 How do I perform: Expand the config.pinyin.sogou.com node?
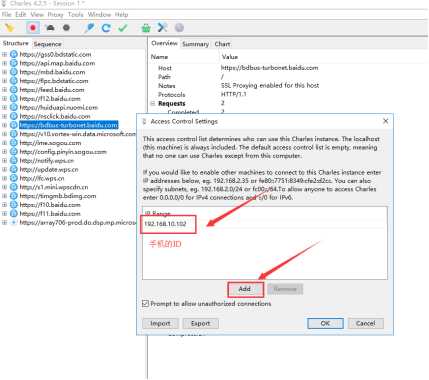(x=4, y=152)
